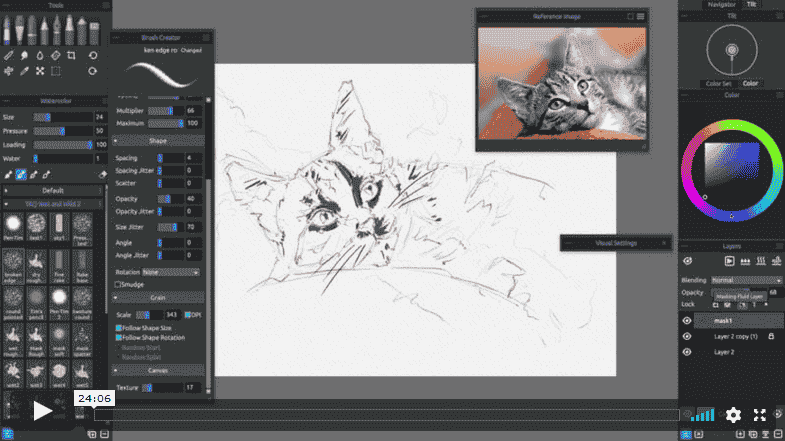The width and height of the screenshot is (785, 441).
Task: Choose the marker brush in tool row
Action: [69, 30]
